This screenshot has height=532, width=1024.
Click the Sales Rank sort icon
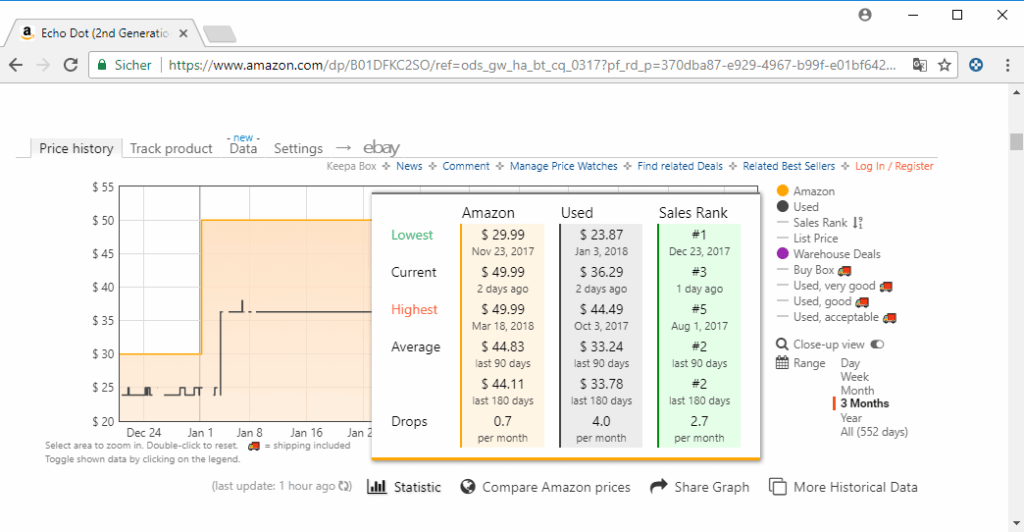(857, 223)
